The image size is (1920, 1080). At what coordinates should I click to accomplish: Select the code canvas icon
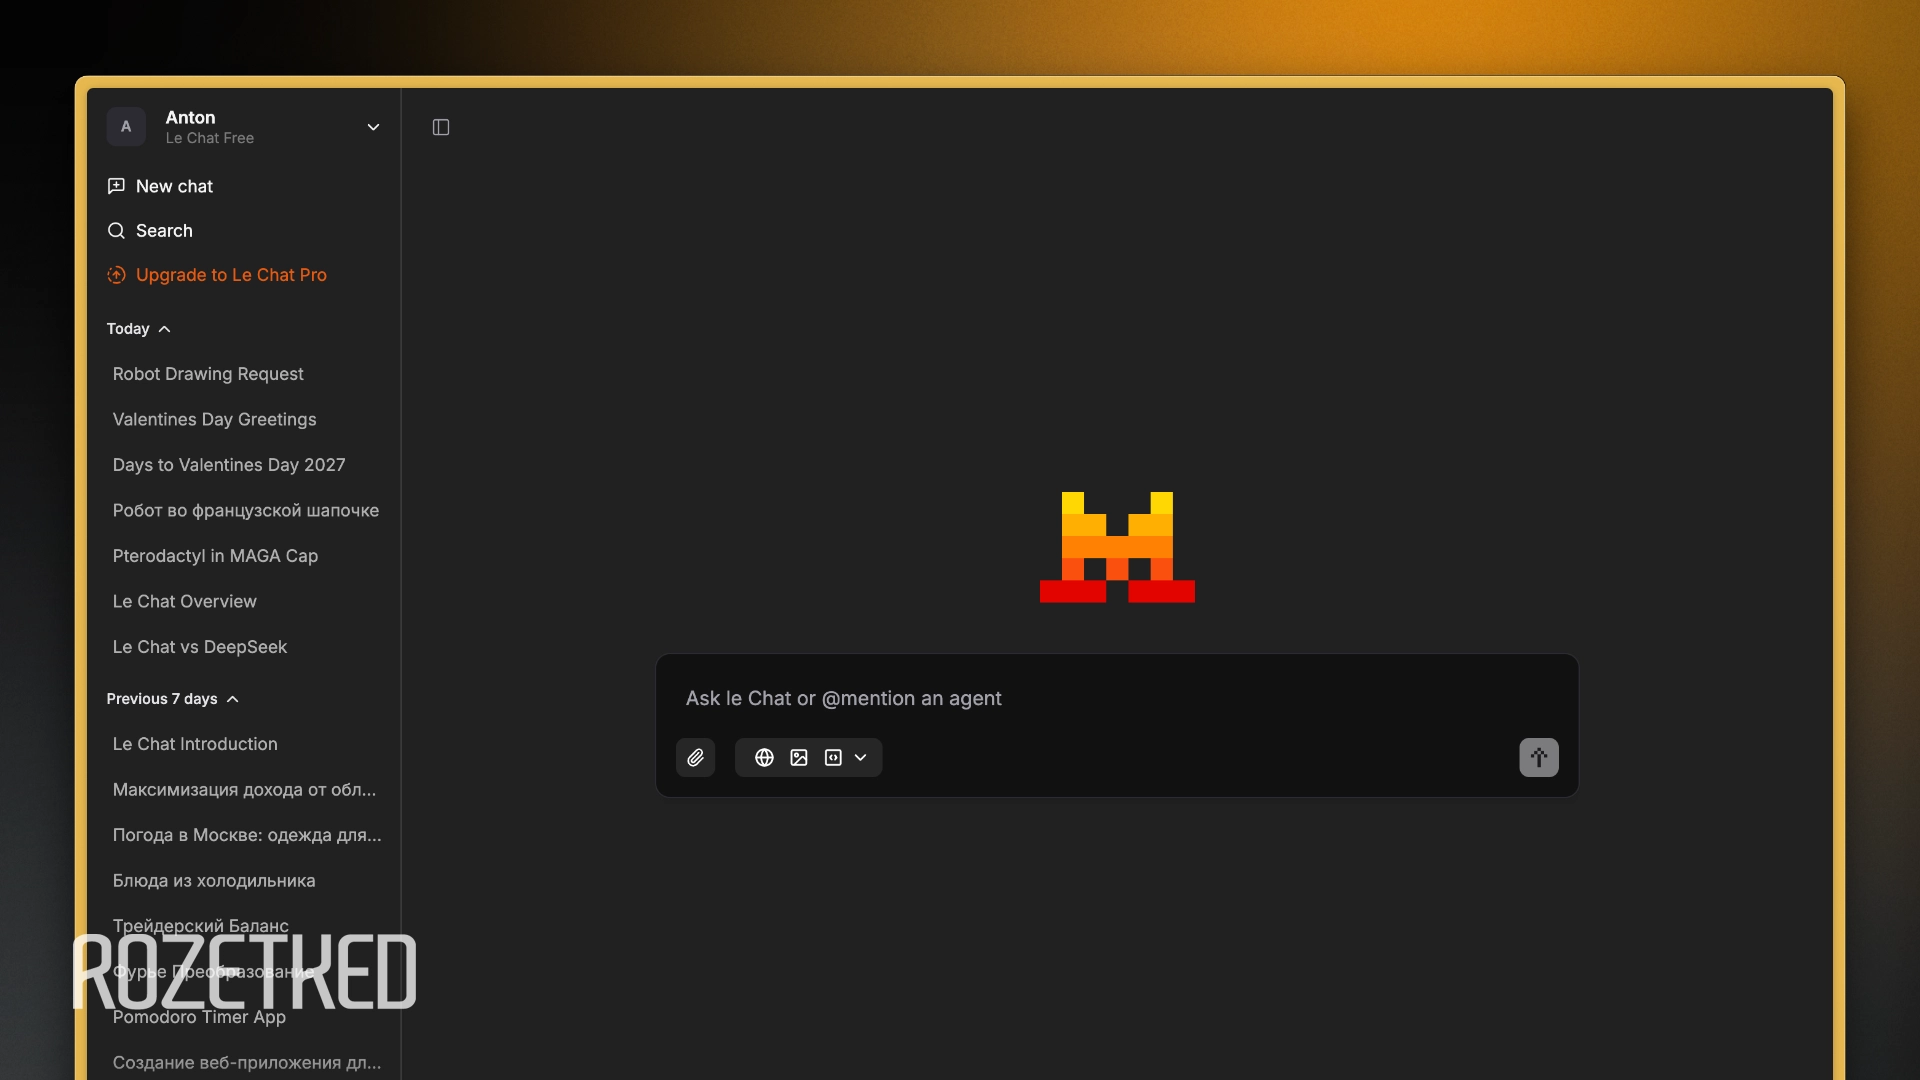(833, 757)
